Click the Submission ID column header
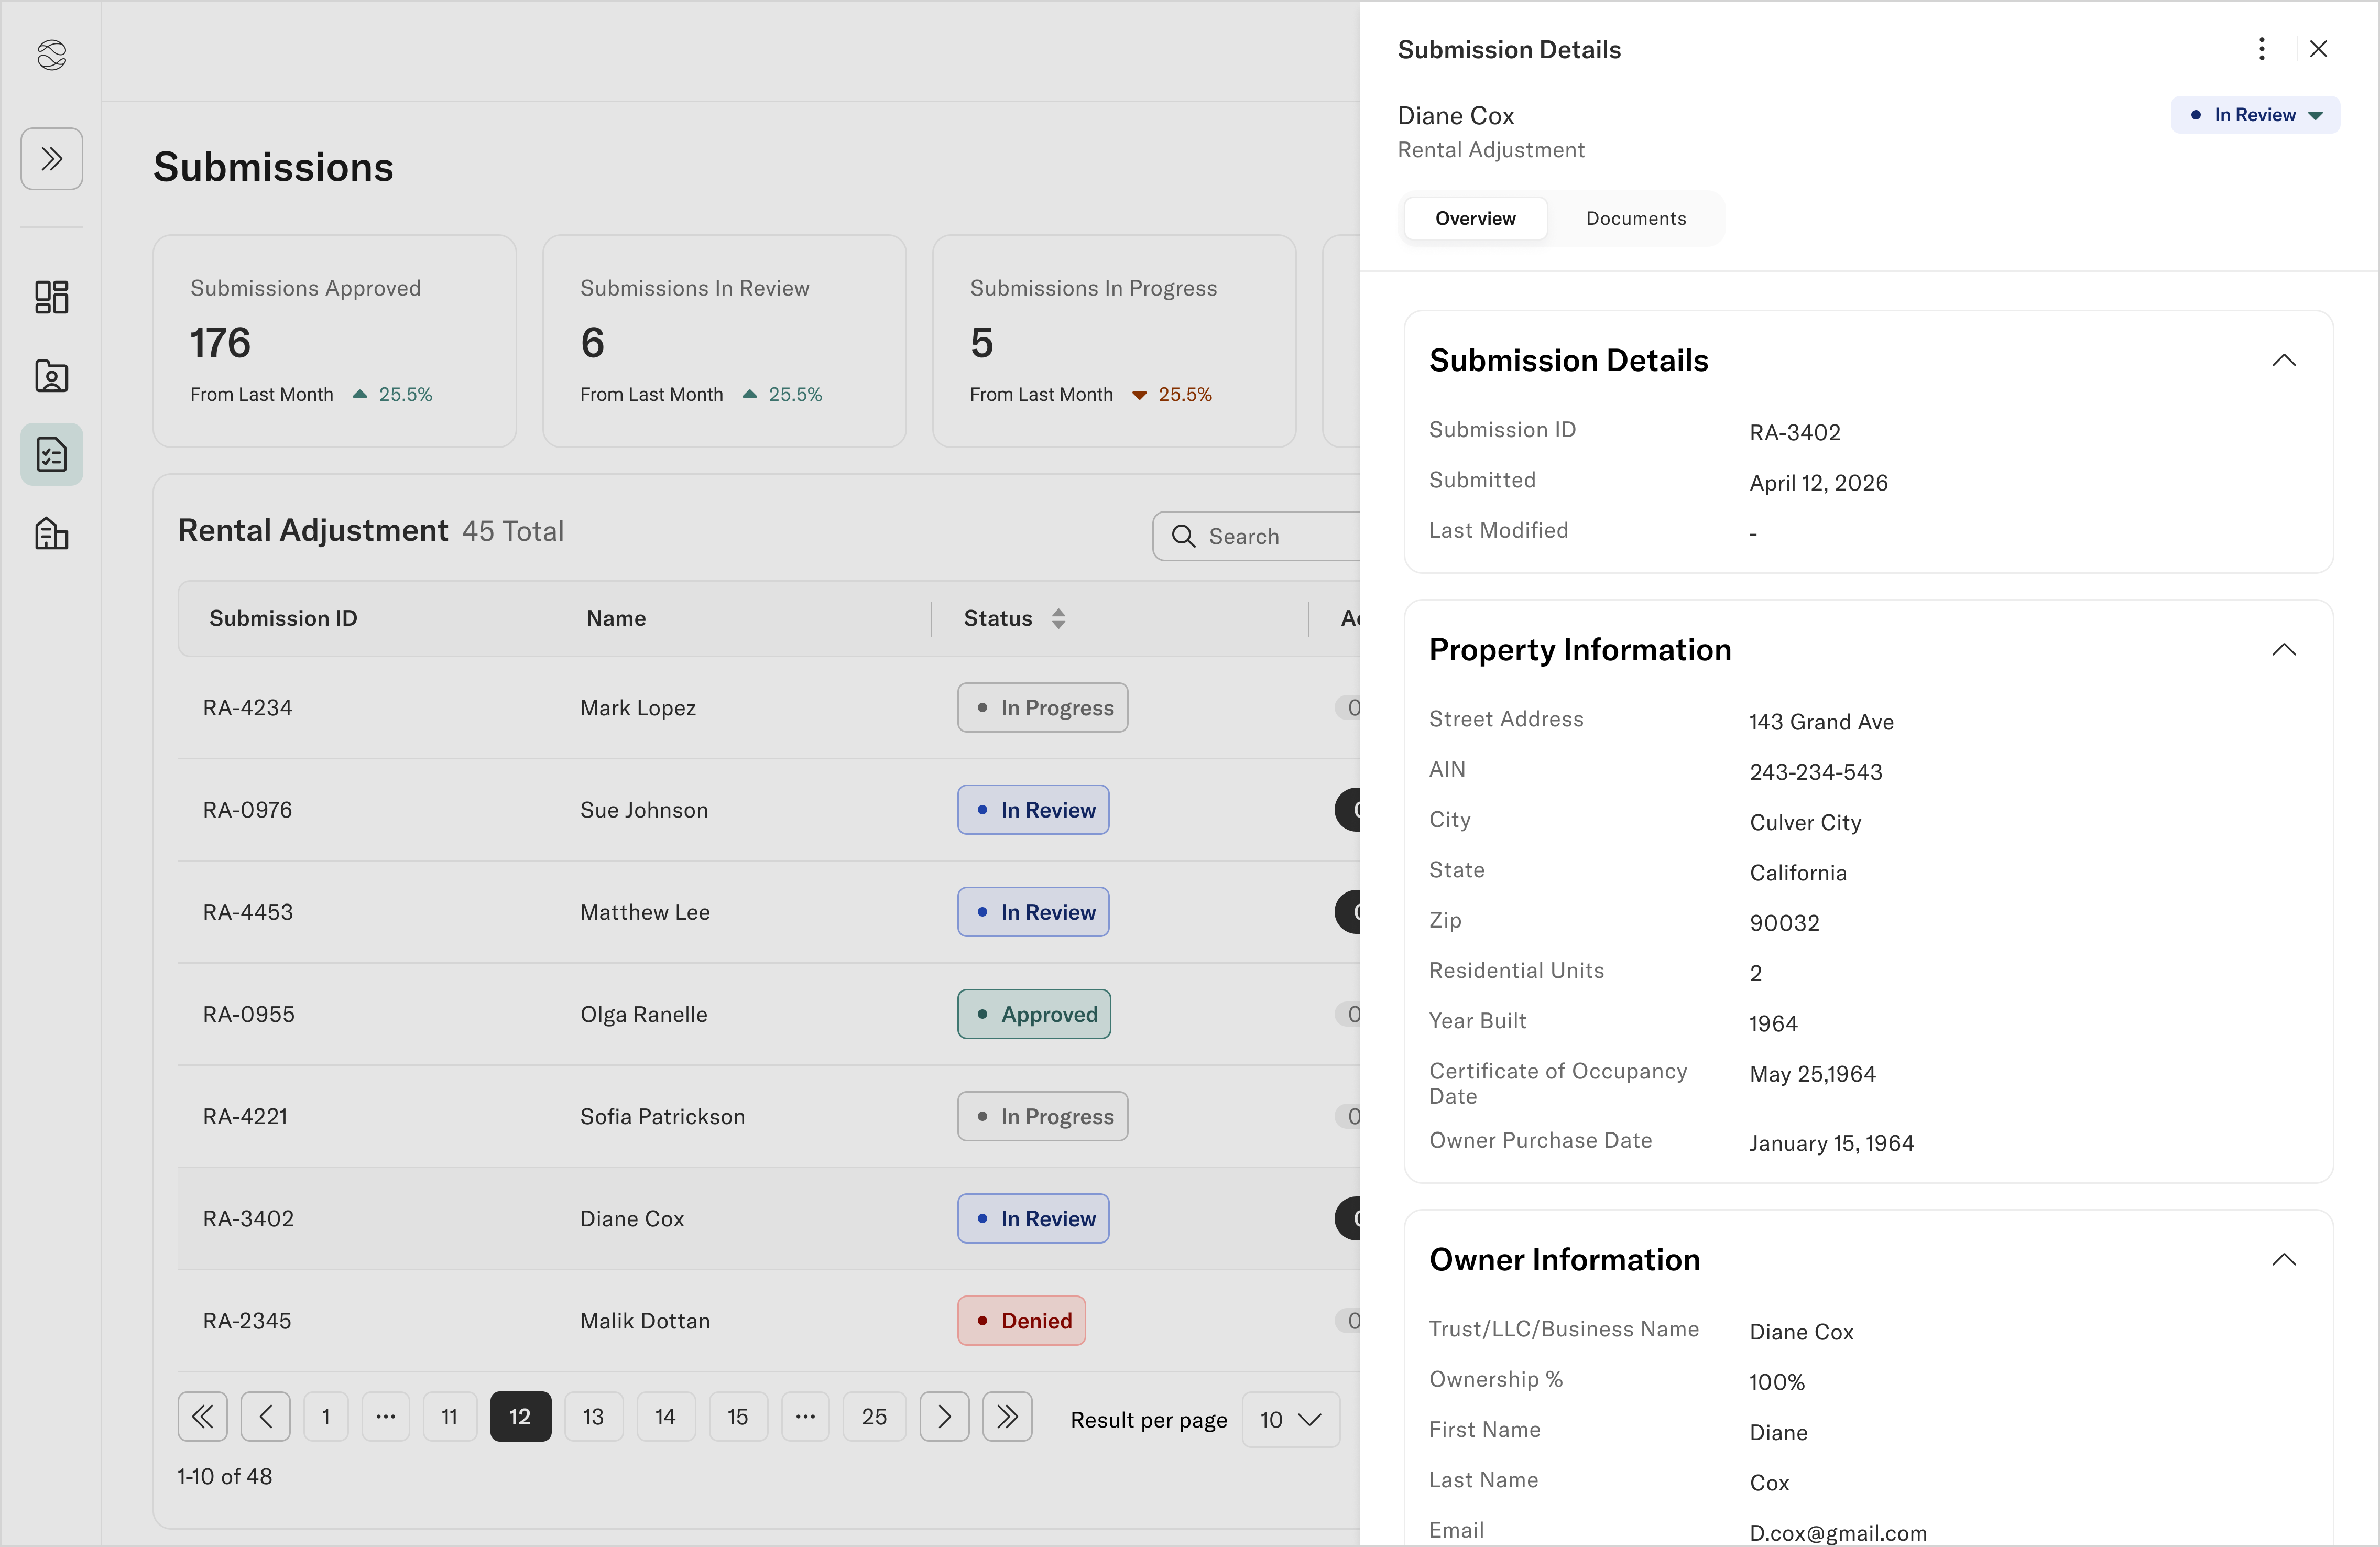Viewport: 2380px width, 1547px height. (283, 618)
